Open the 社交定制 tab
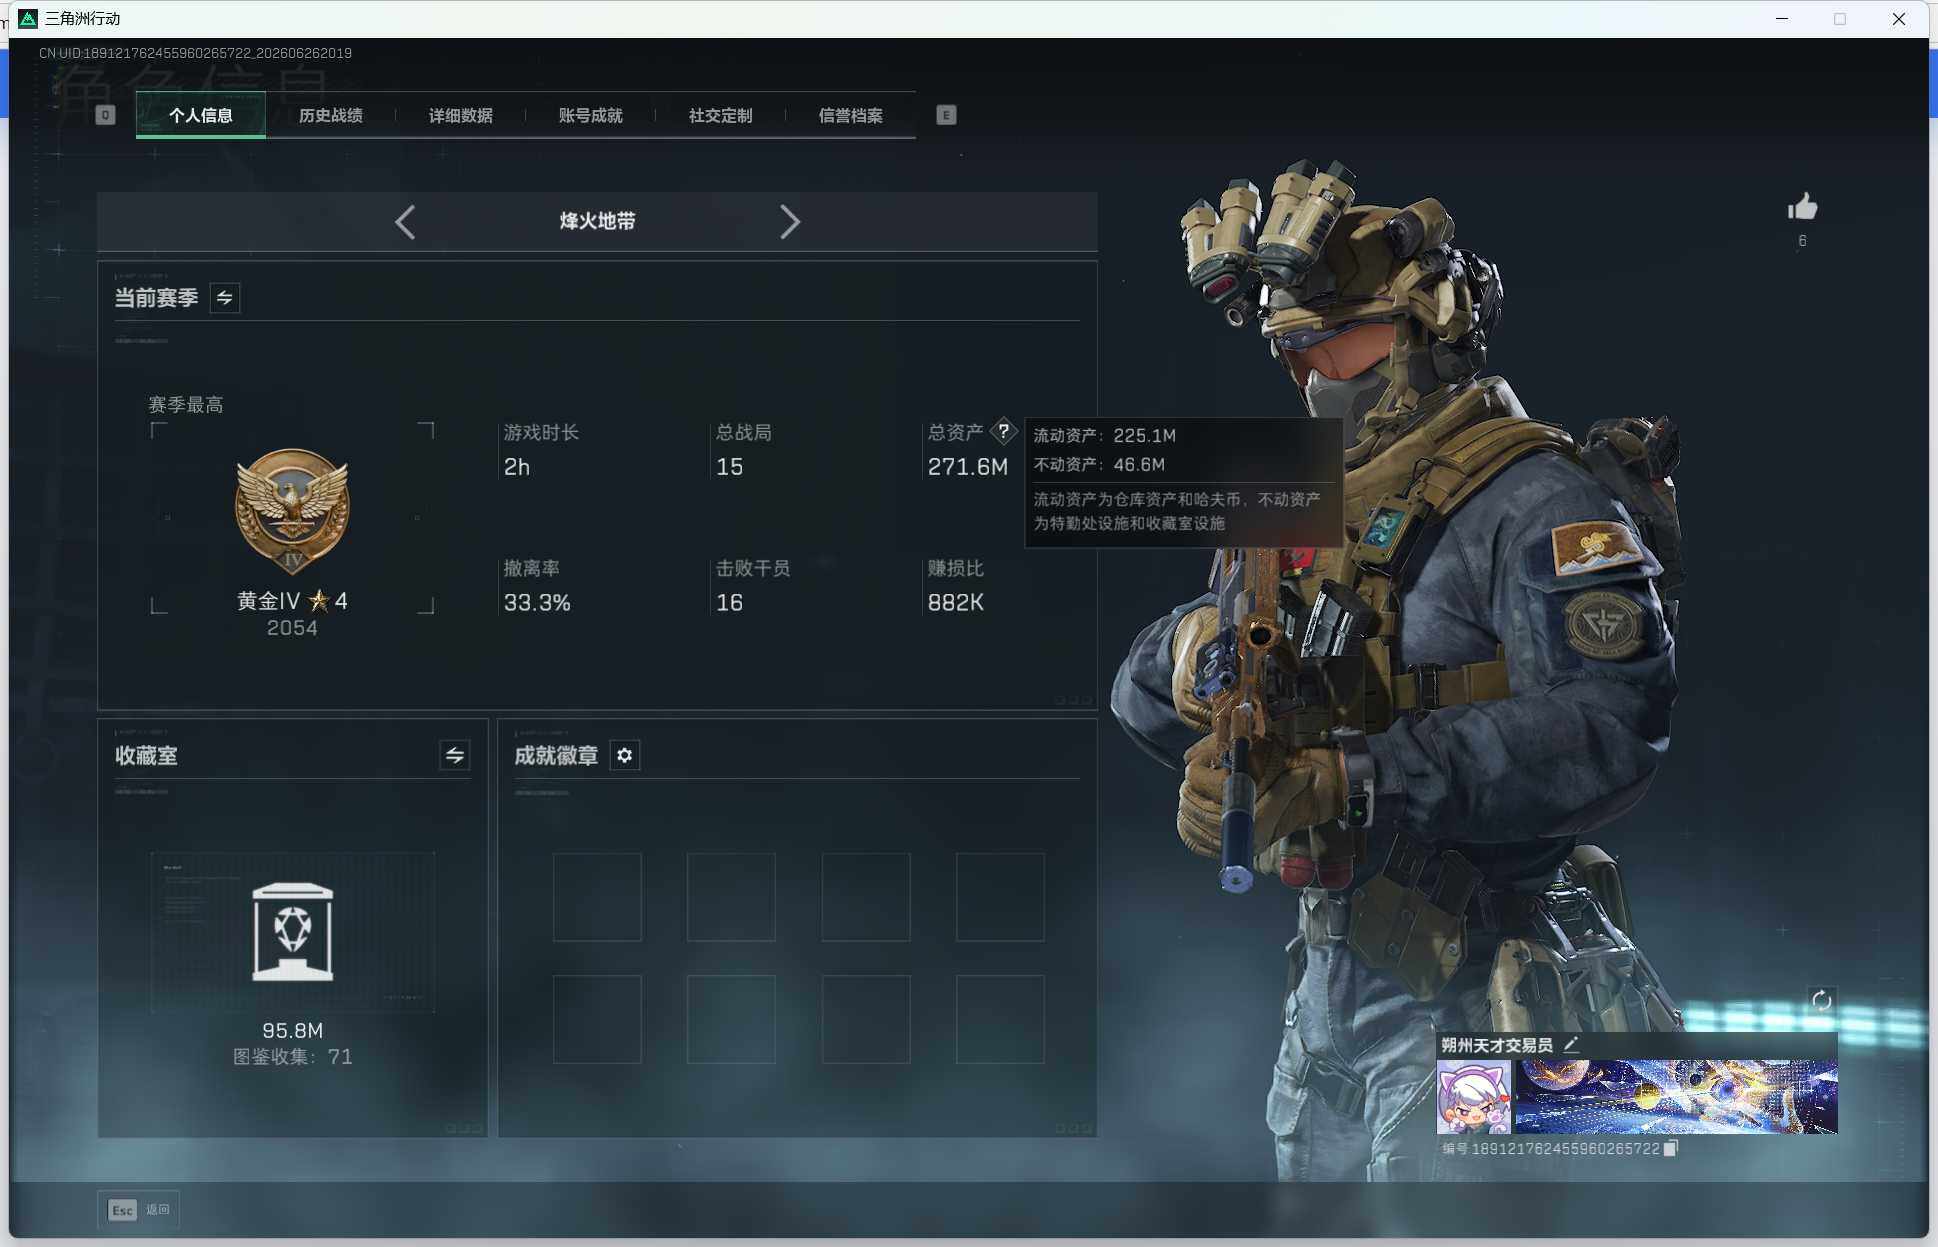Image resolution: width=1938 pixels, height=1247 pixels. click(721, 115)
